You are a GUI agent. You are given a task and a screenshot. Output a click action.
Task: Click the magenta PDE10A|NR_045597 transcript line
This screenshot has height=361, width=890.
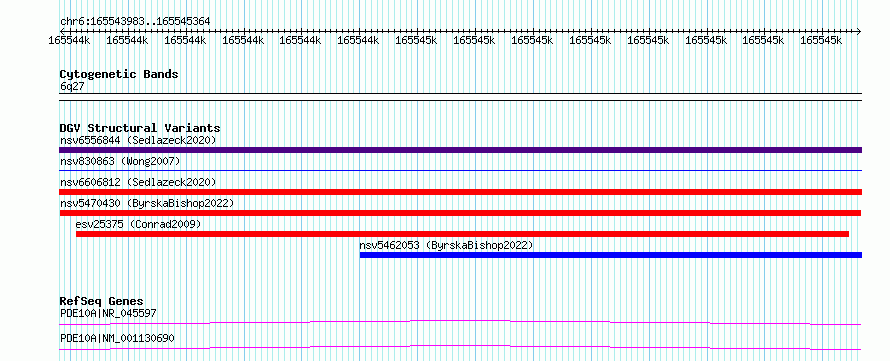click(460, 322)
